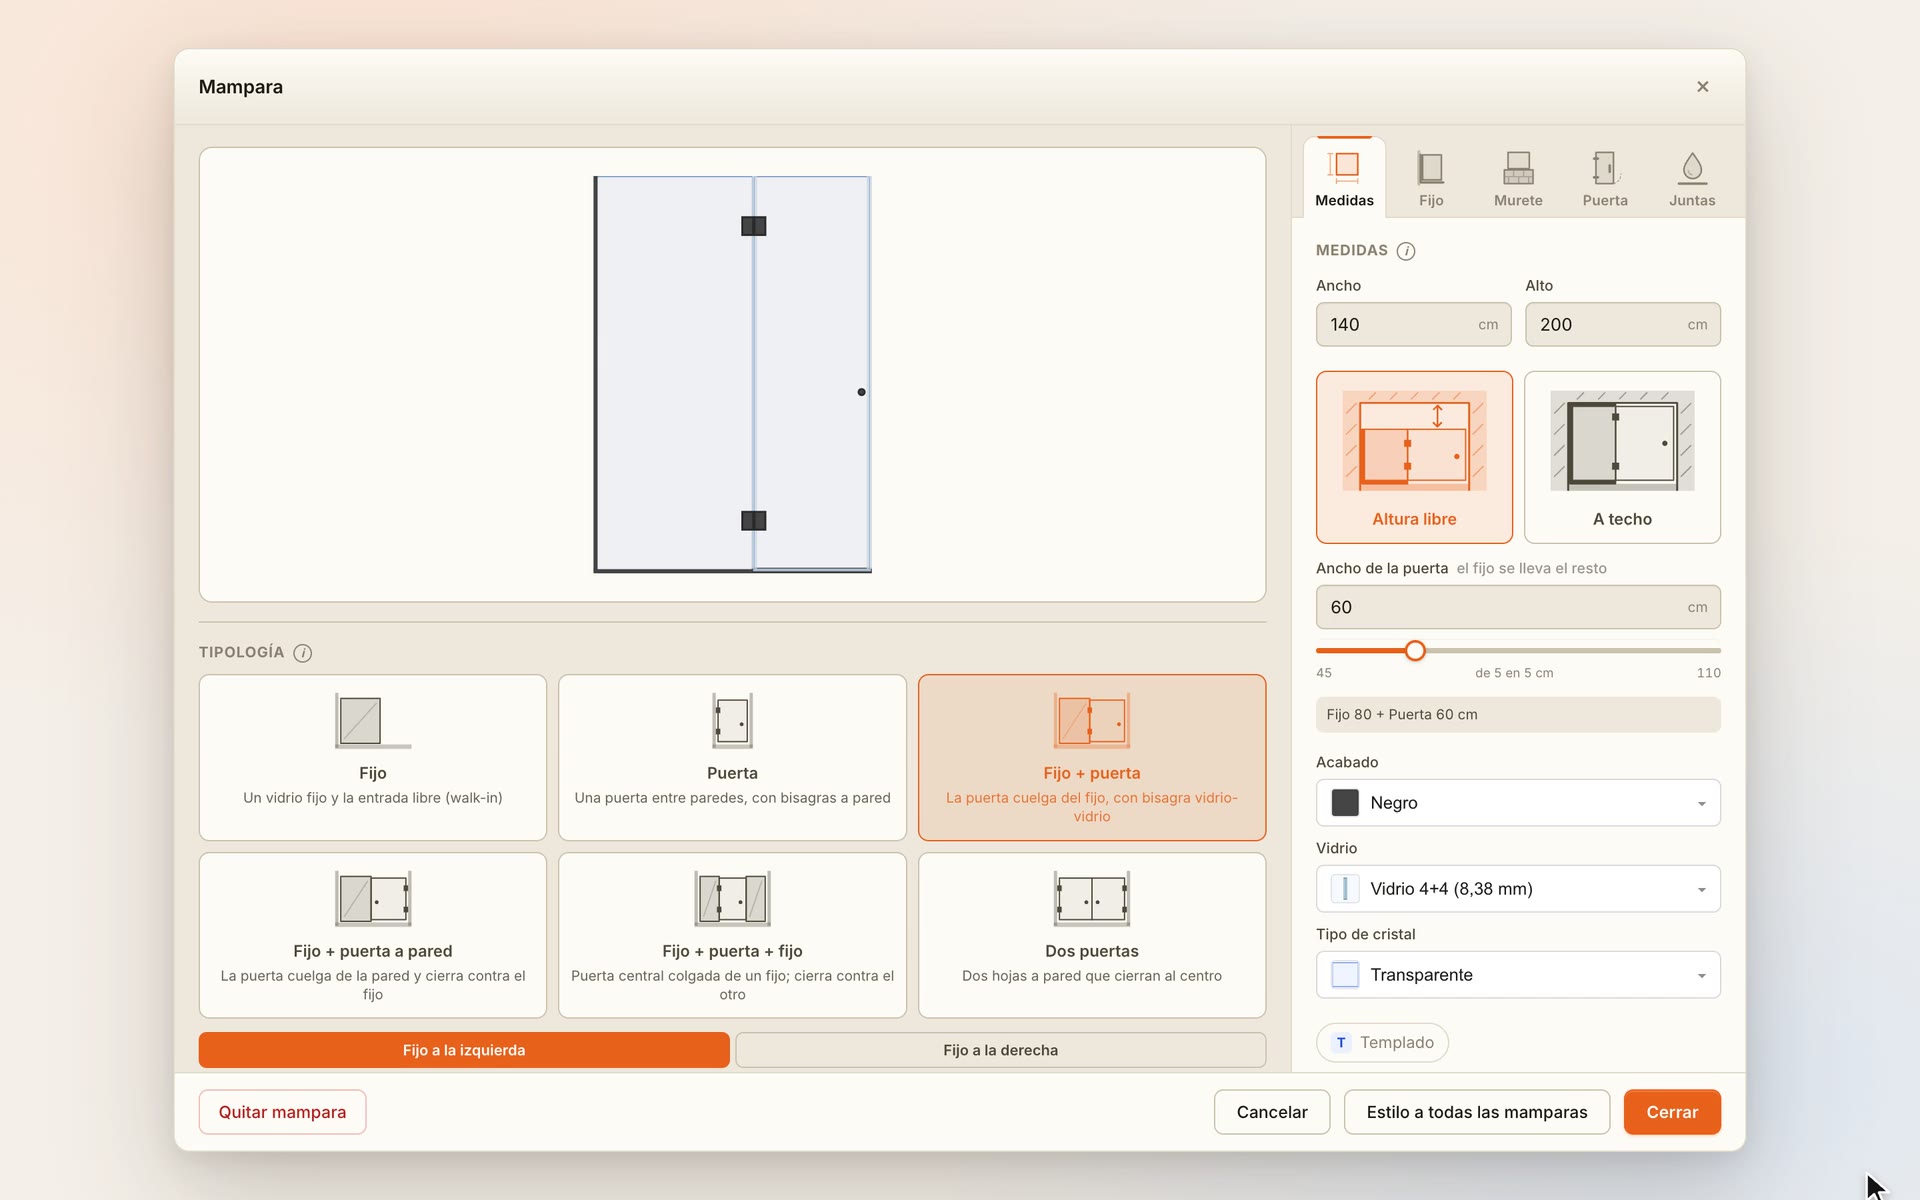Choose the A techo height option

pyautogui.click(x=1622, y=457)
